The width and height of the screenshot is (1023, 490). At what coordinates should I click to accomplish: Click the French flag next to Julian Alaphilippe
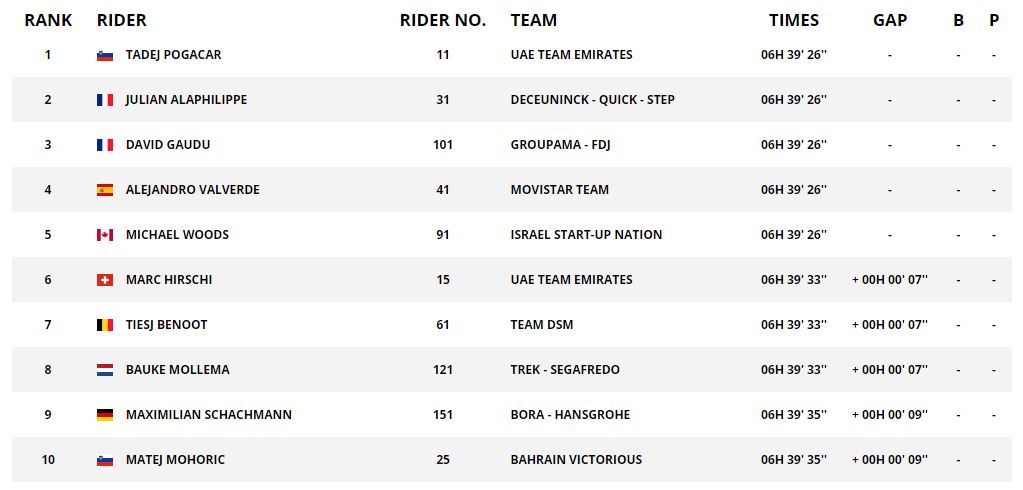[105, 100]
